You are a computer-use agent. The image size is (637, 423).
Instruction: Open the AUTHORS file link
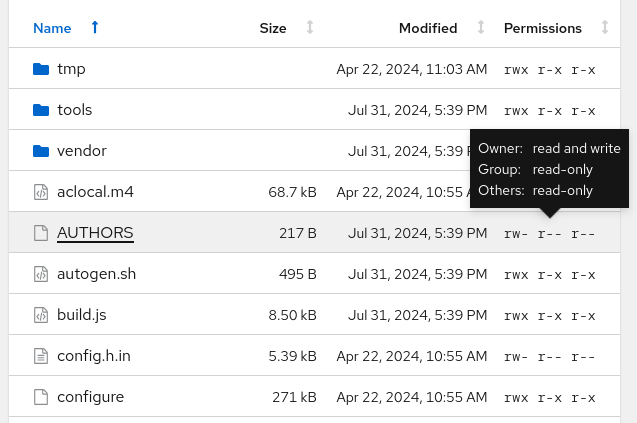pyautogui.click(x=95, y=233)
